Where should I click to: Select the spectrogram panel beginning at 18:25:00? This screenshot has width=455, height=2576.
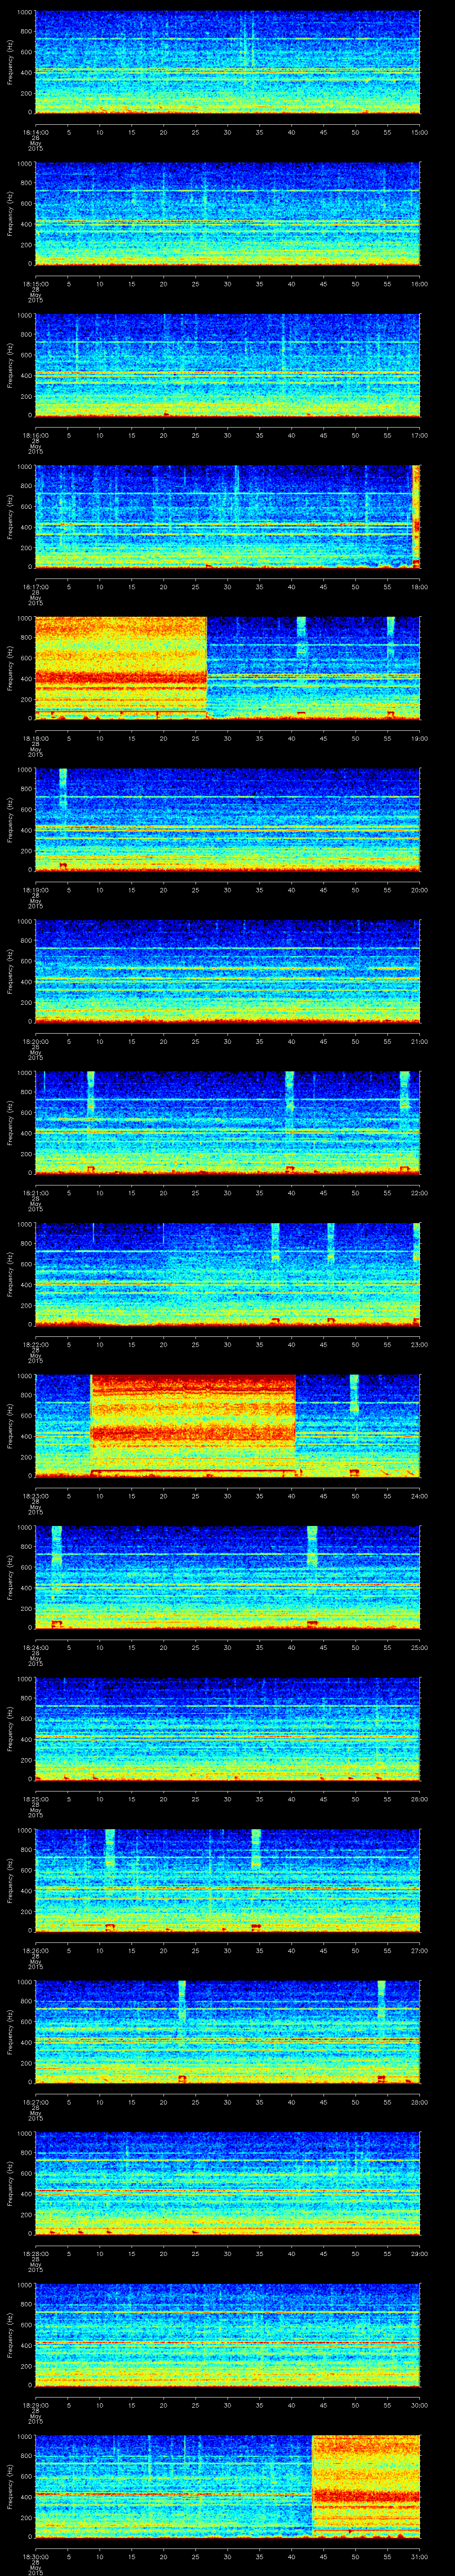tap(228, 1729)
